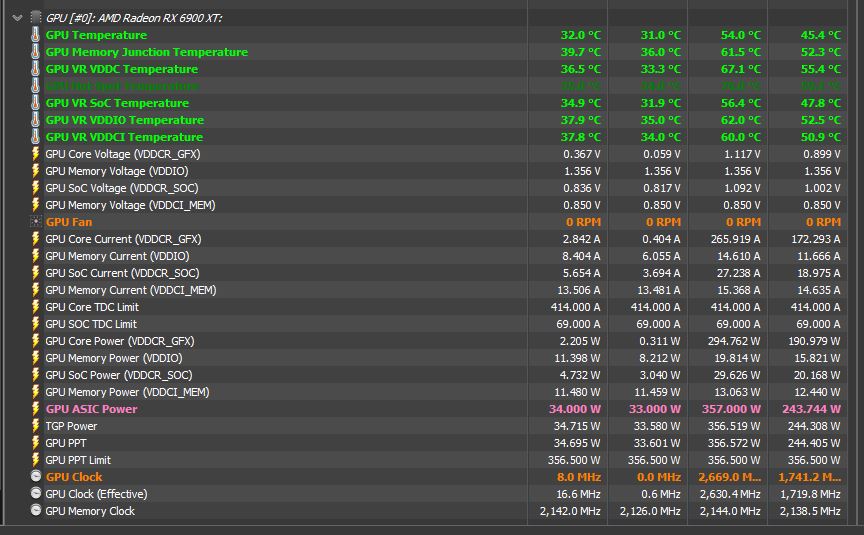This screenshot has width=864, height=535.
Task: Click thermometer icon for GPU VR SoC Temperature
Action: pyautogui.click(x=36, y=103)
